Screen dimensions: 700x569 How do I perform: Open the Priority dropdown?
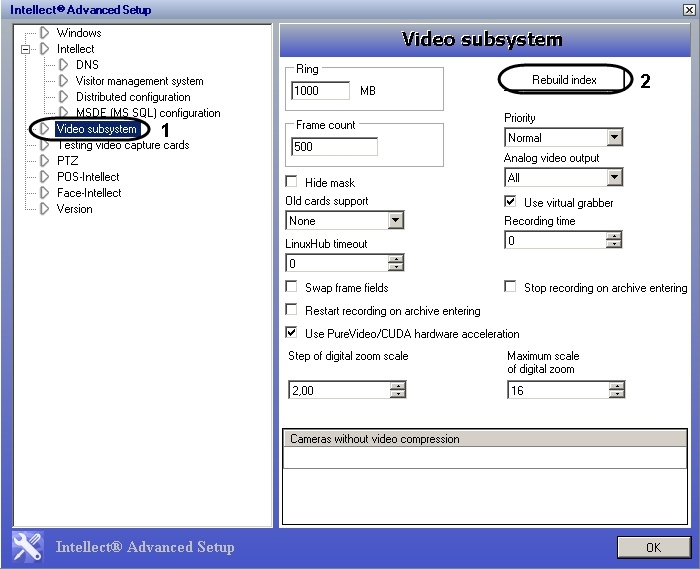614,137
